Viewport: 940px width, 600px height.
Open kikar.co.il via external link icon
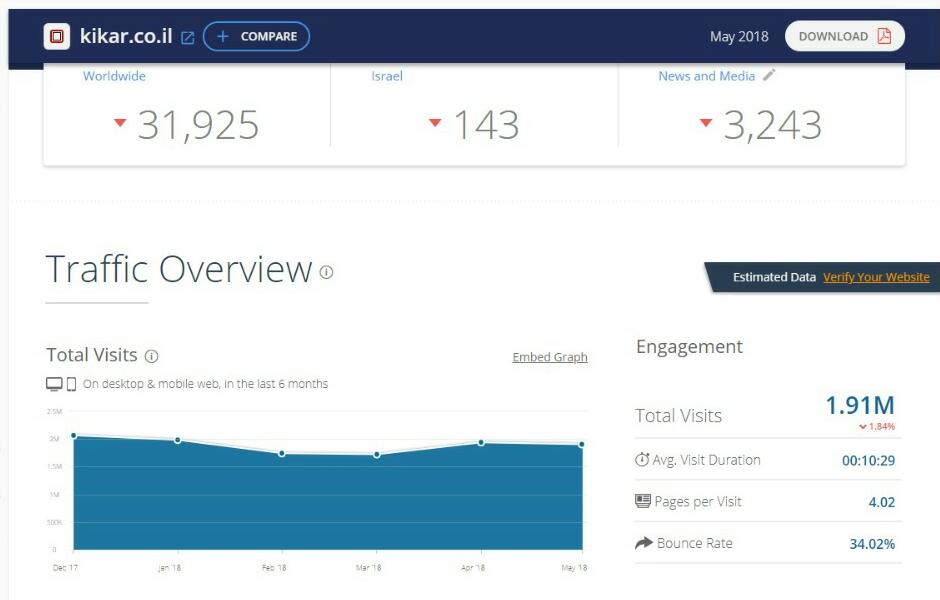[187, 38]
